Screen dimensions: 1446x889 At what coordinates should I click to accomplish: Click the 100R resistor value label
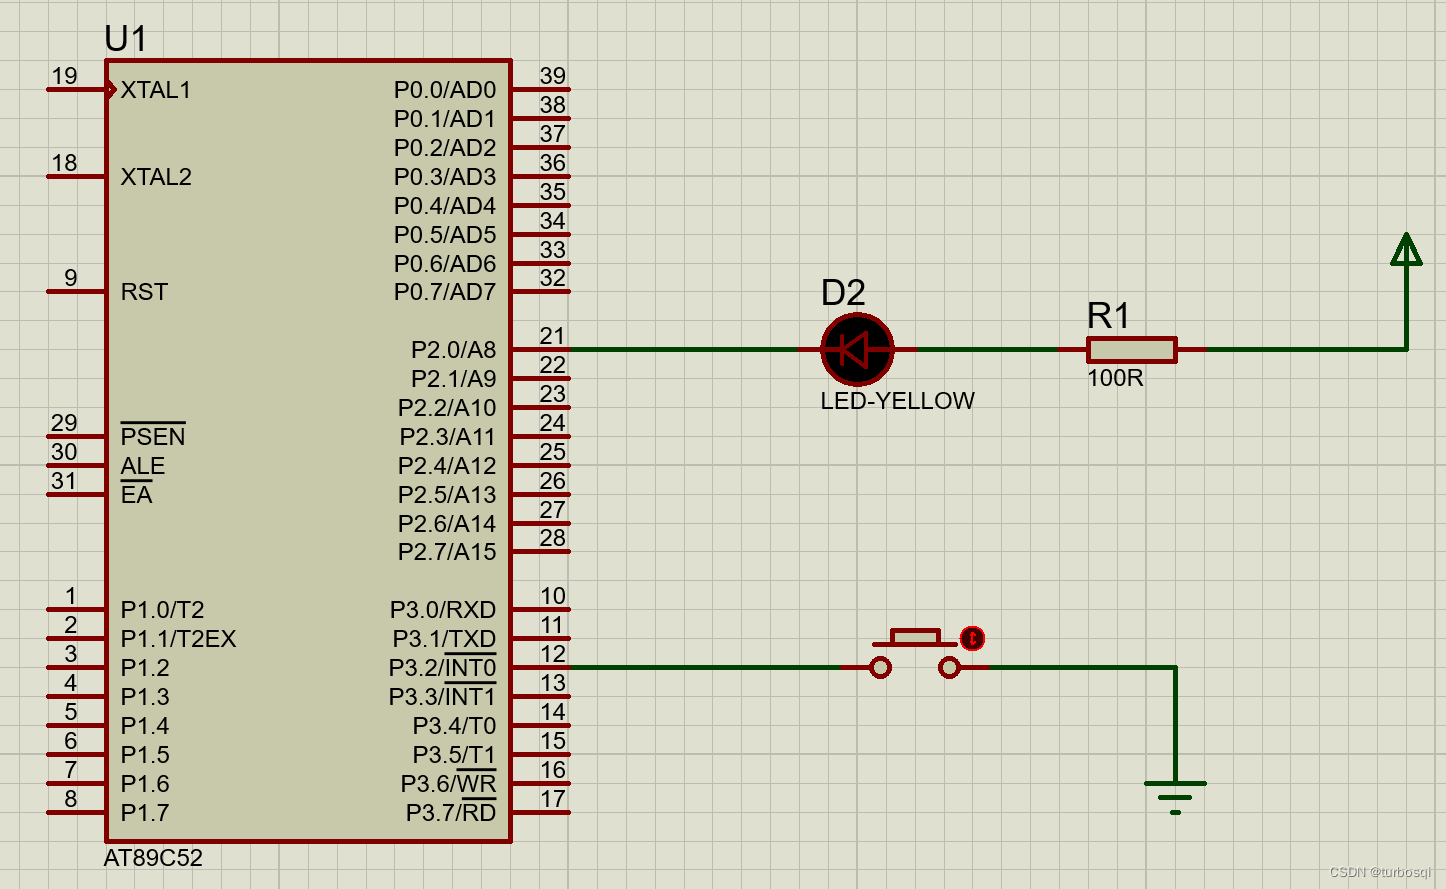1115,378
